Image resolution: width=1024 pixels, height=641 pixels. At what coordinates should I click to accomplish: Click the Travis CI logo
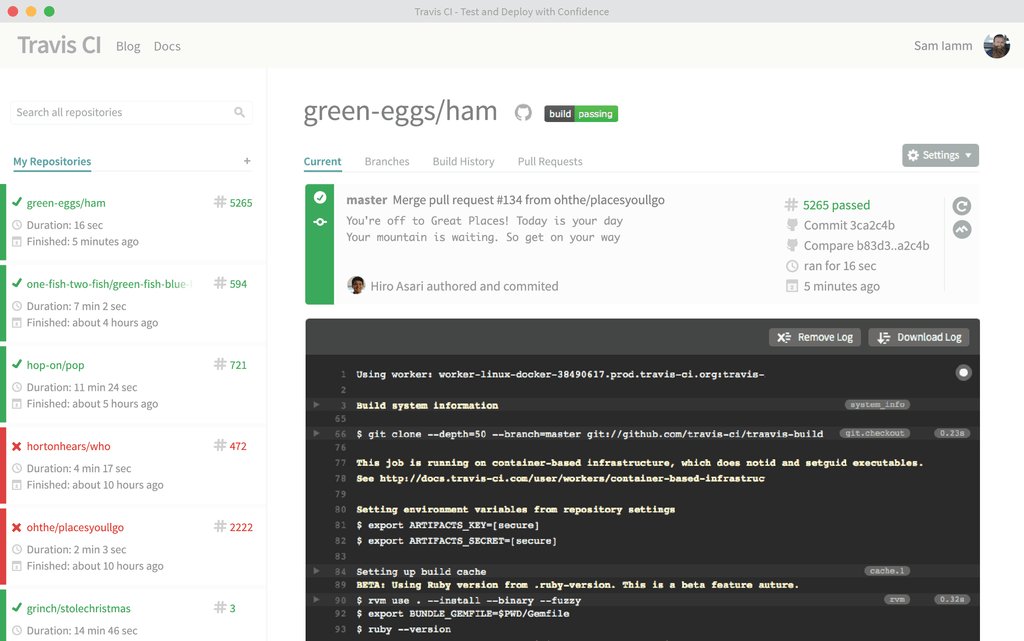[x=59, y=45]
